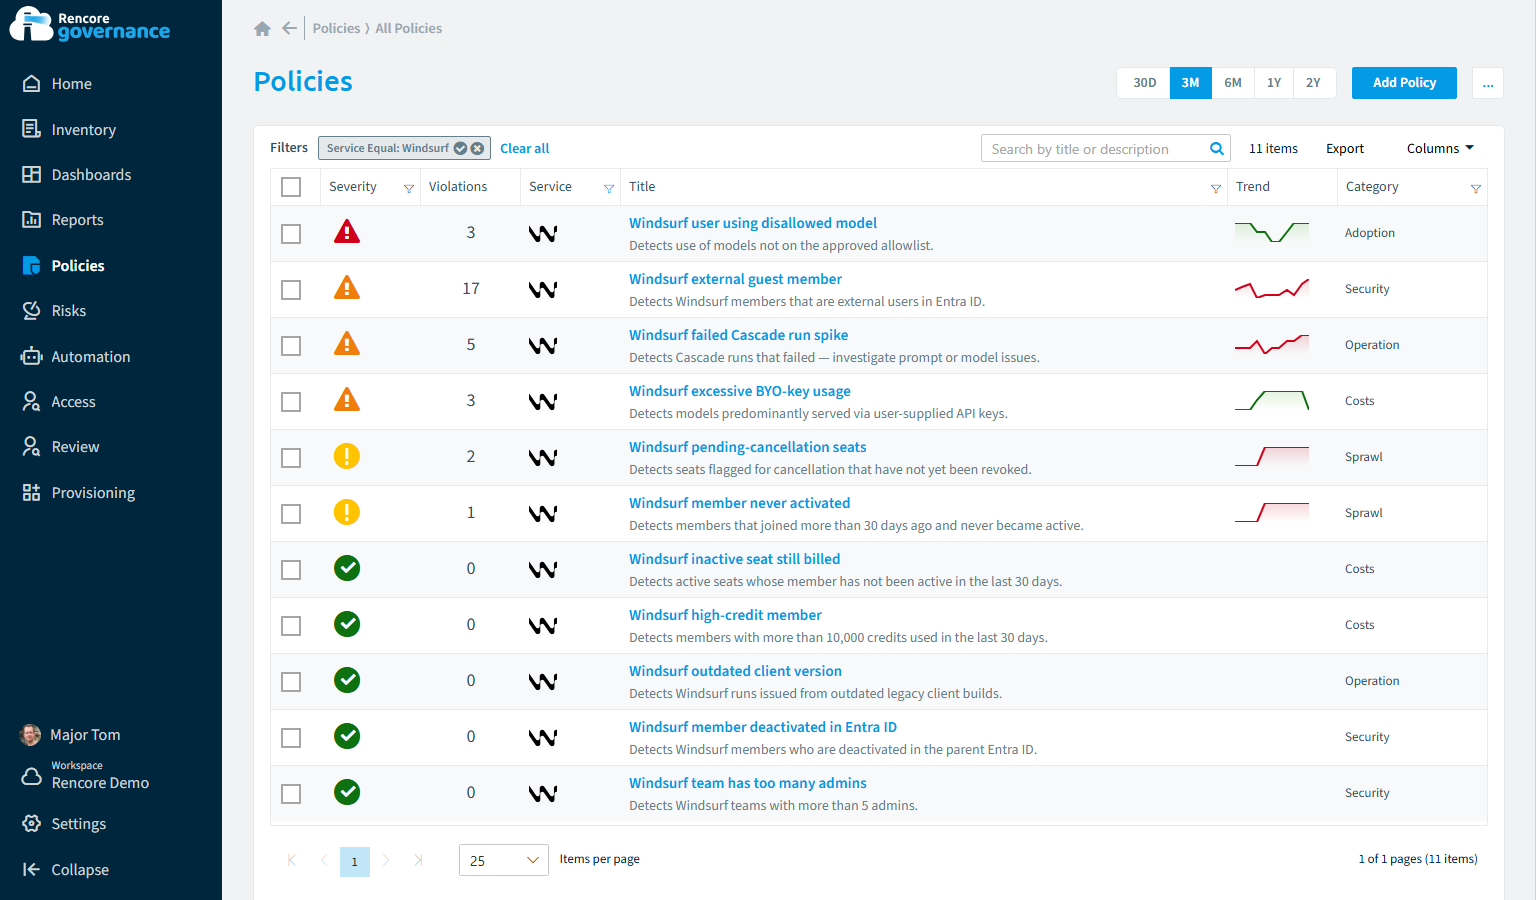This screenshot has width=1536, height=900.
Task: Select the 6M time range
Action: pyautogui.click(x=1233, y=83)
